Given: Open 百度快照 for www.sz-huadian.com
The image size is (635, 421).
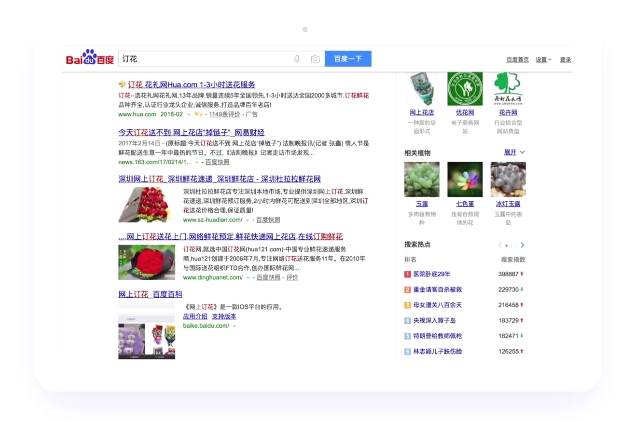Looking at the screenshot, I should (x=268, y=220).
